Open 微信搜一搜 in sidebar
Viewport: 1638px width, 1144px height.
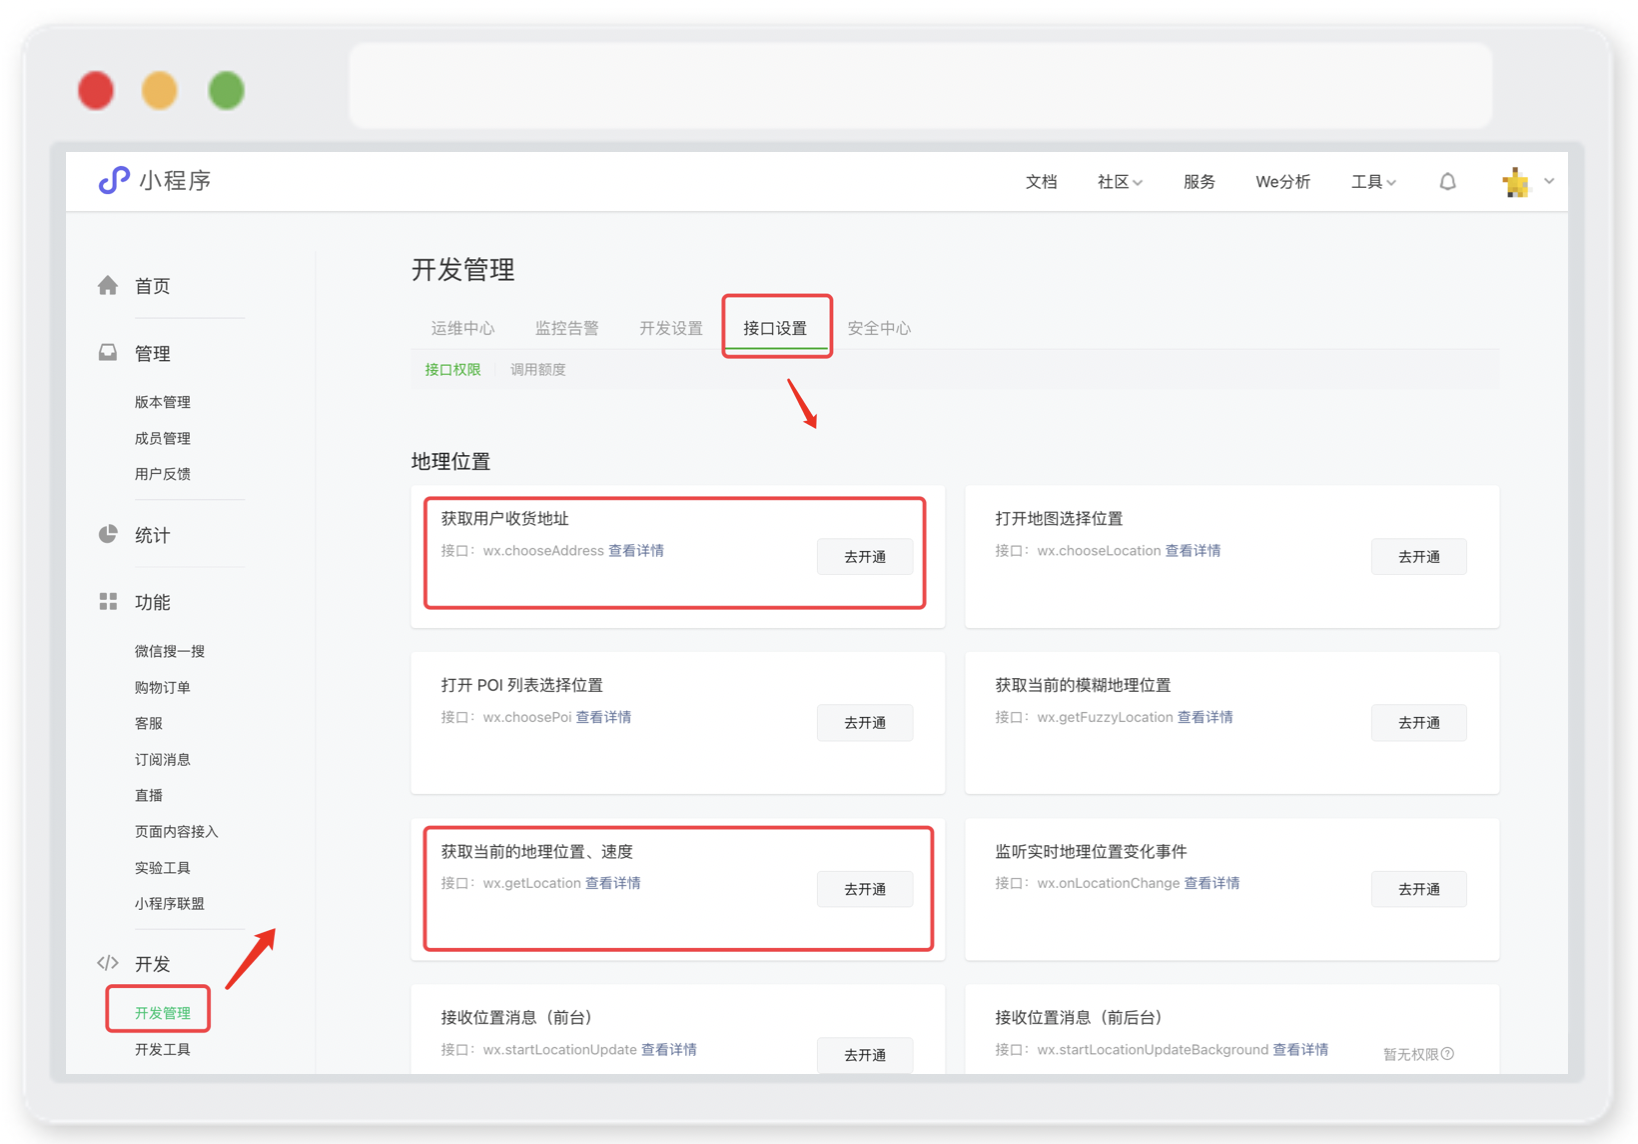tap(169, 651)
